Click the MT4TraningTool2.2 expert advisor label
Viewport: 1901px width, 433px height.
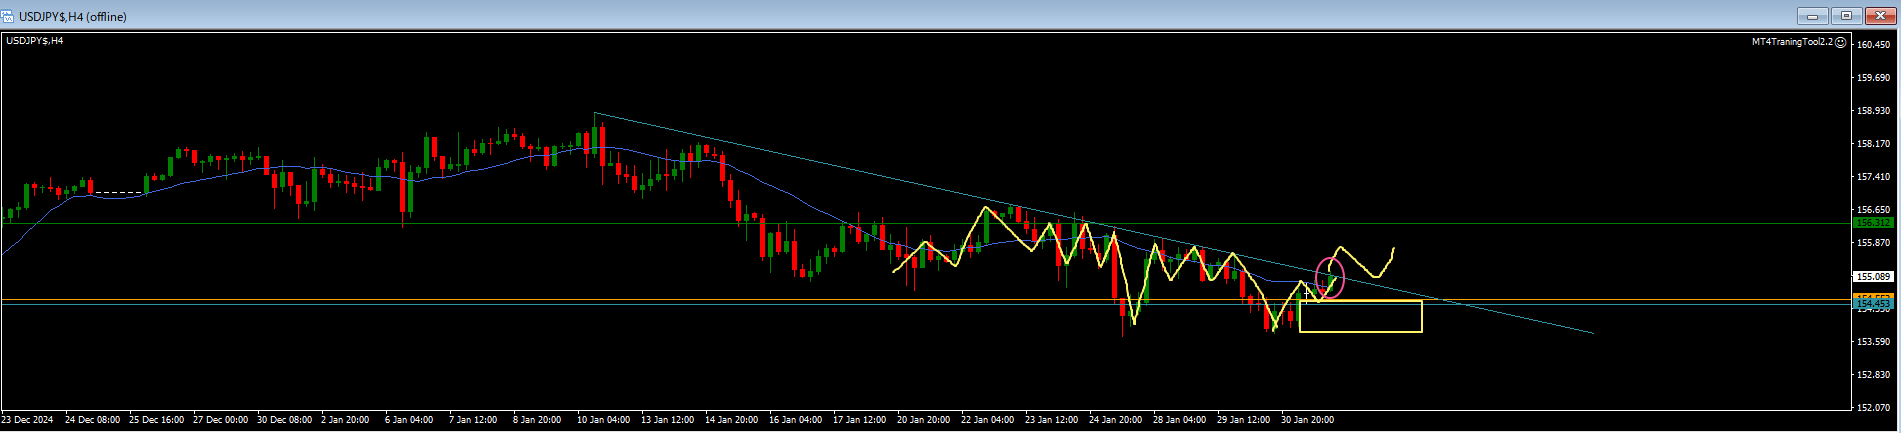click(1792, 42)
